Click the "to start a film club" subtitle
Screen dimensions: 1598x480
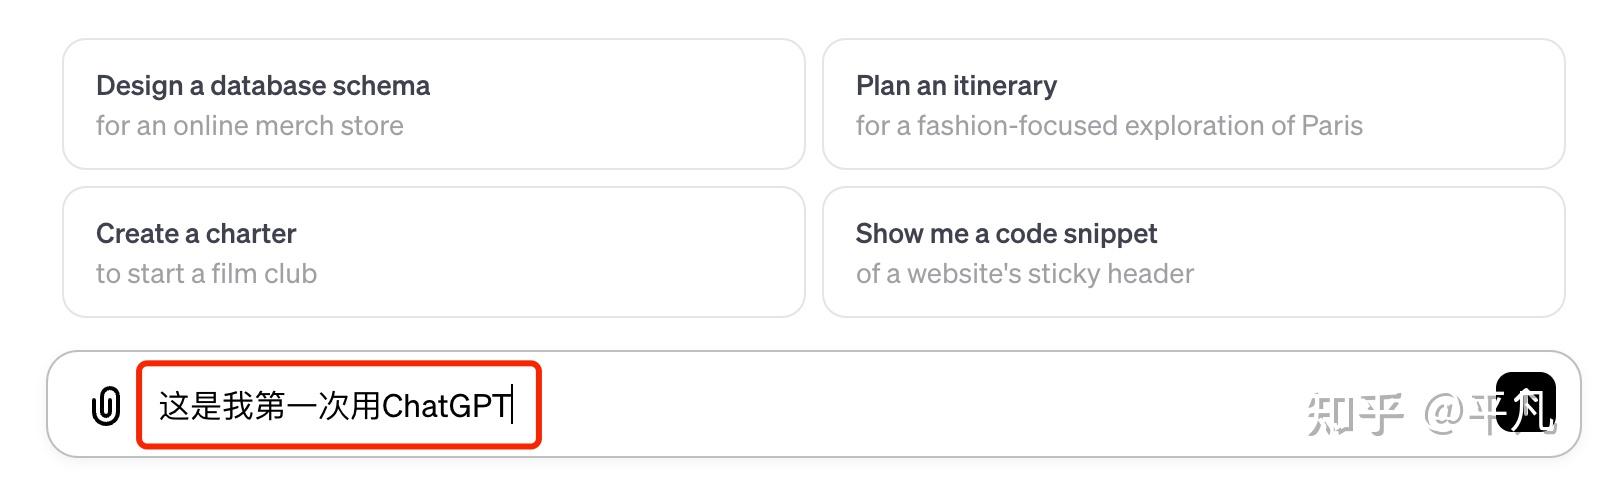[206, 274]
